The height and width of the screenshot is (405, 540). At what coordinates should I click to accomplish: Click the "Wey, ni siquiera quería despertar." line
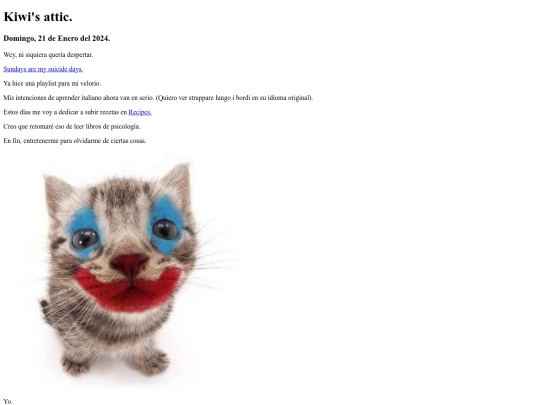click(x=48, y=55)
